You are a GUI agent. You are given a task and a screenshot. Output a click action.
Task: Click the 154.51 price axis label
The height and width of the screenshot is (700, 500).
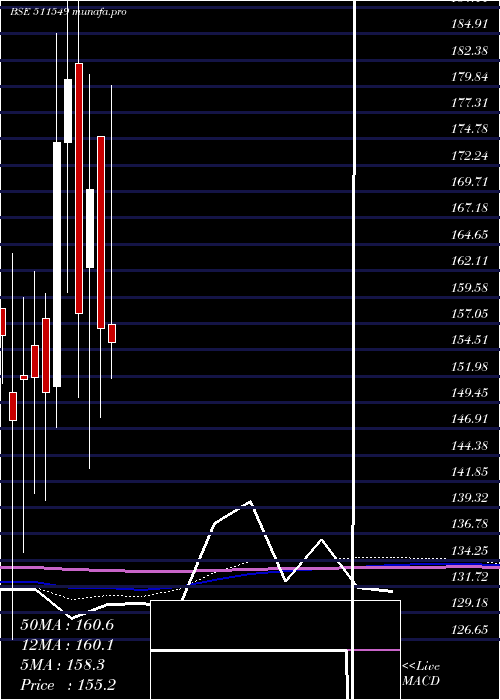470,340
